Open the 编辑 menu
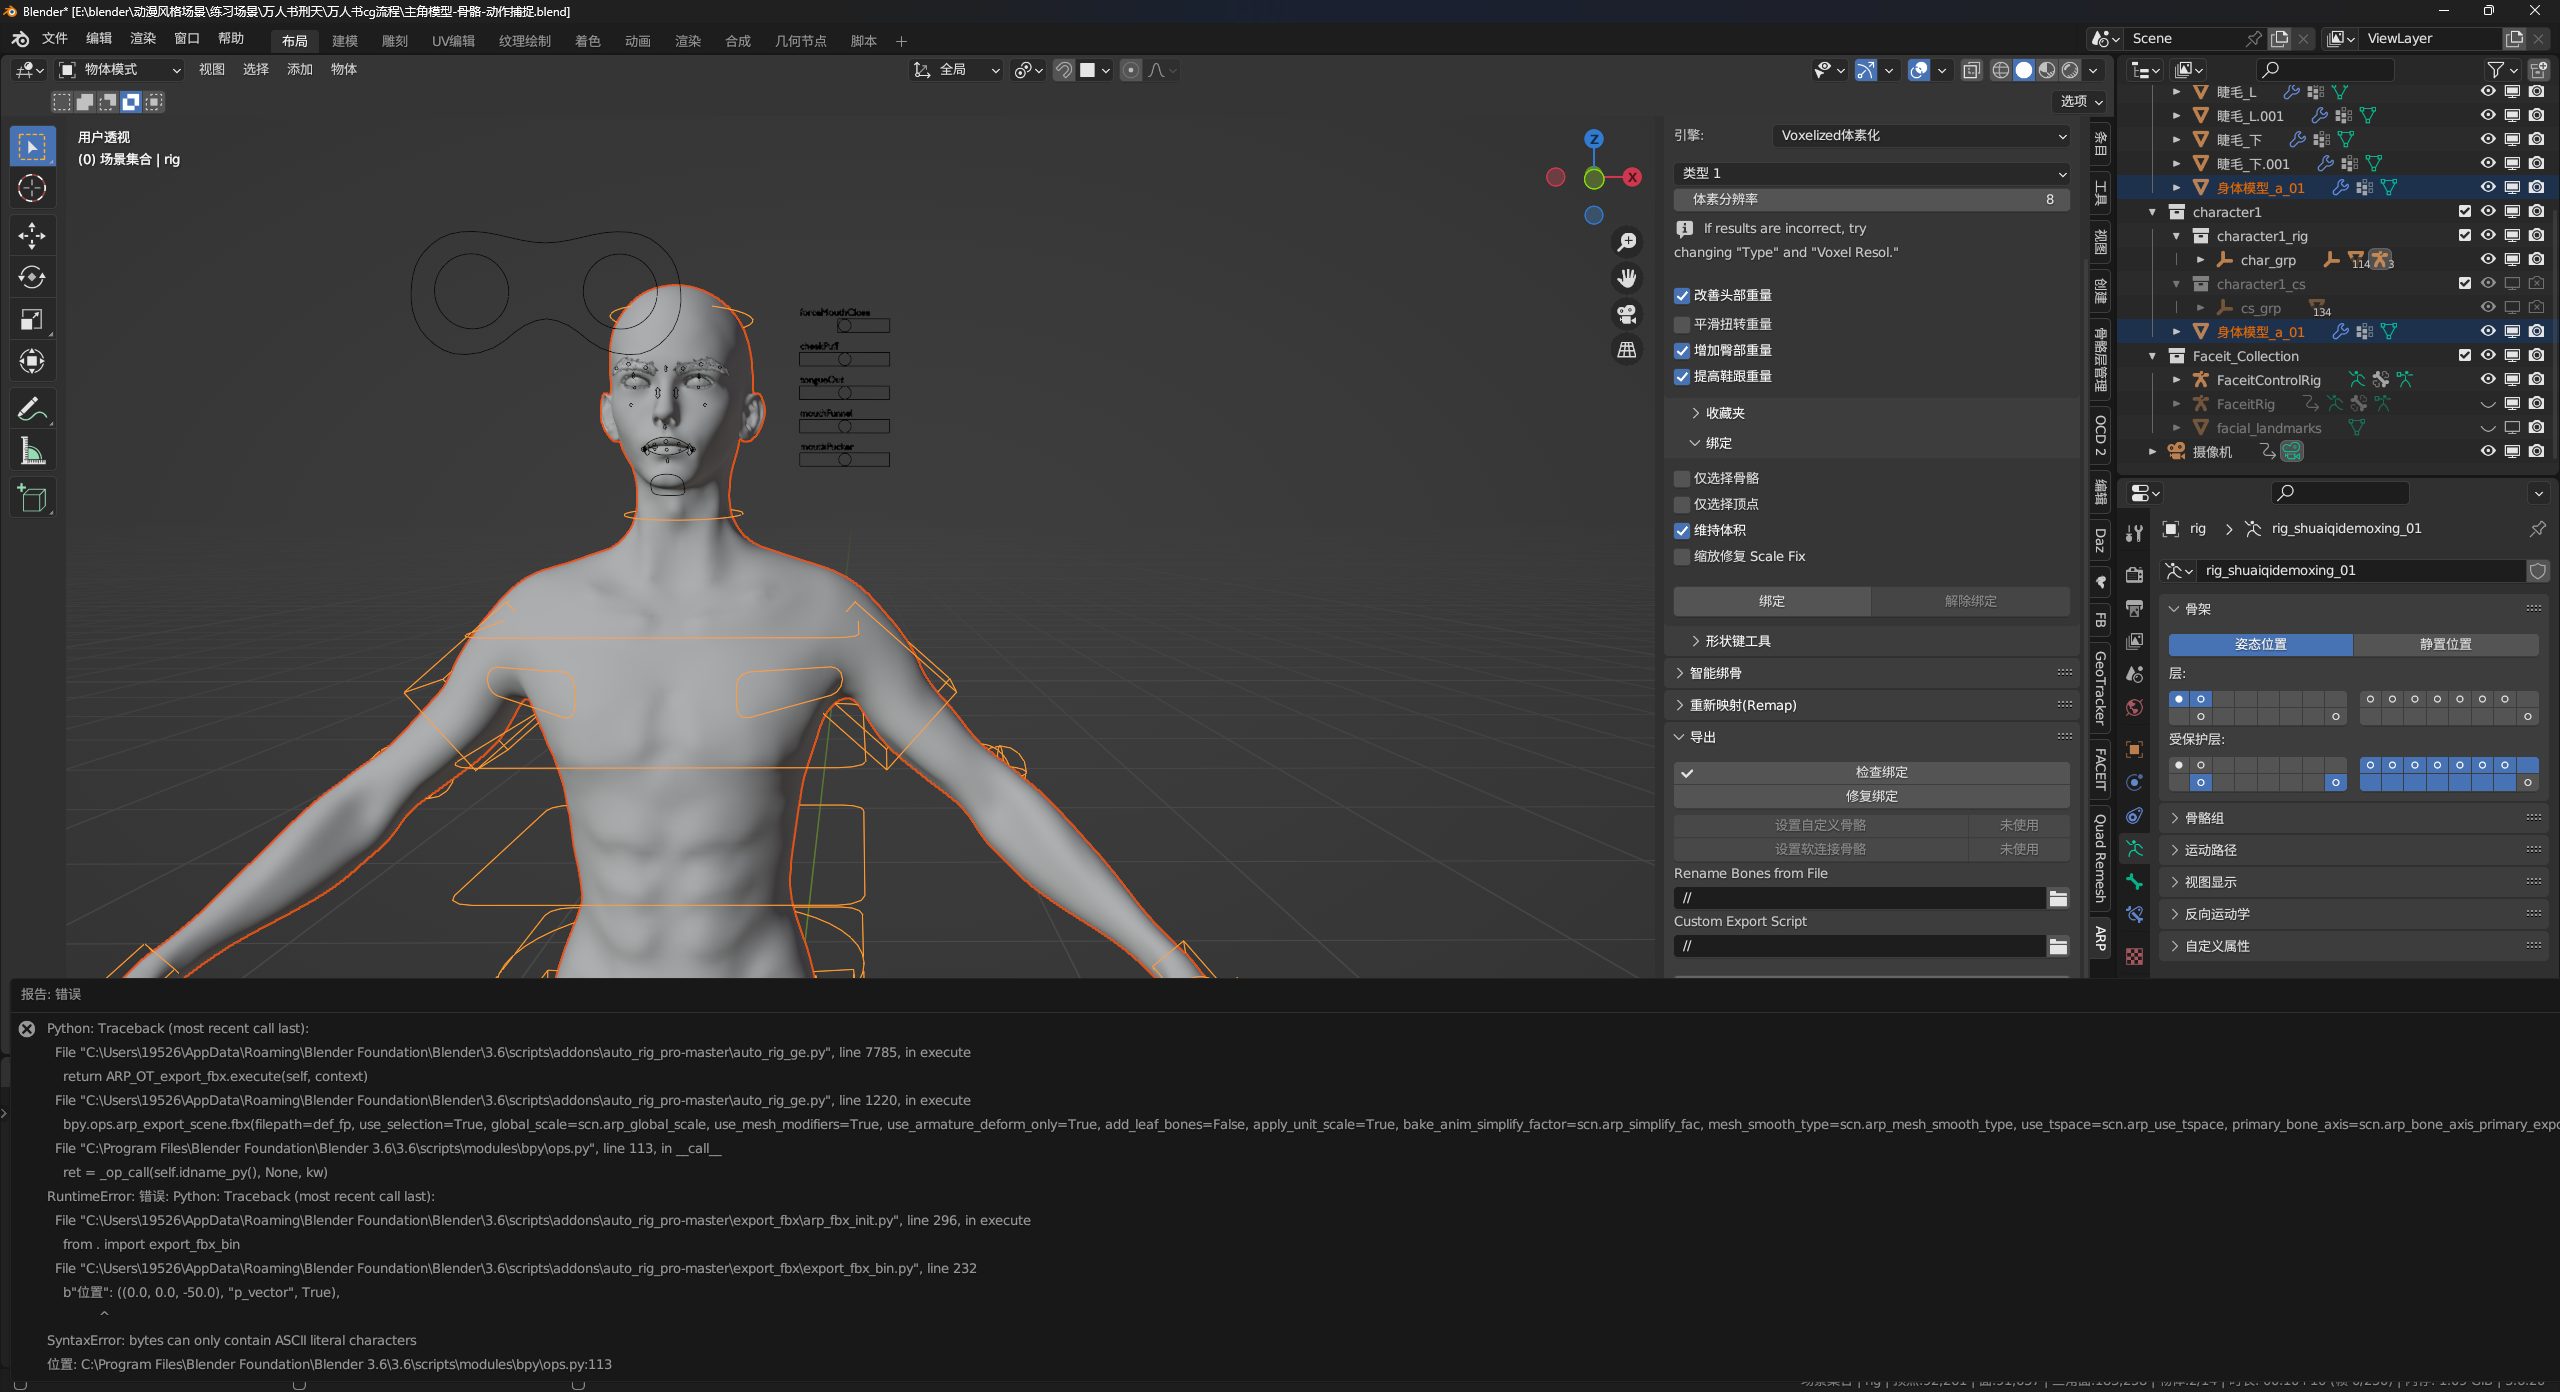Viewport: 2560px width, 1392px height. click(x=99, y=38)
